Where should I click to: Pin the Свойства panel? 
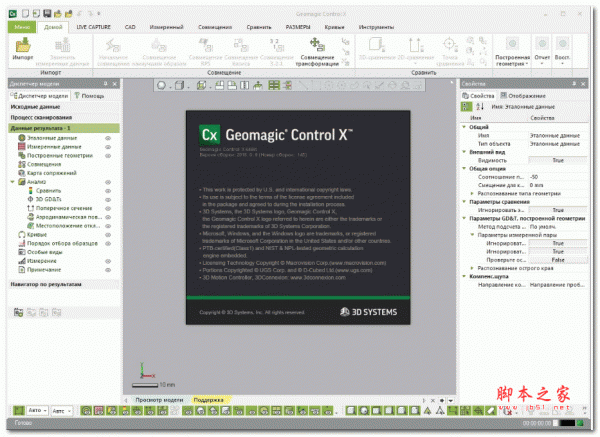point(574,84)
